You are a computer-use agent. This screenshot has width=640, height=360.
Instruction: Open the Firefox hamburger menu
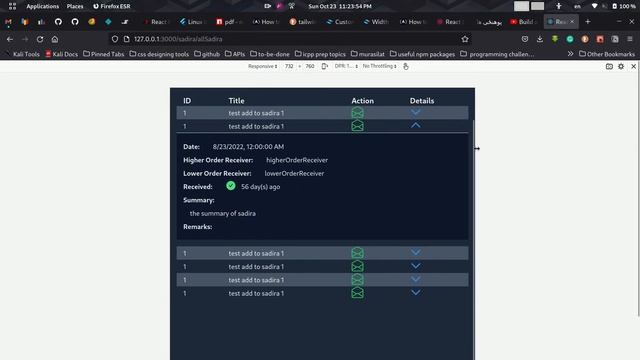pyautogui.click(x=630, y=39)
